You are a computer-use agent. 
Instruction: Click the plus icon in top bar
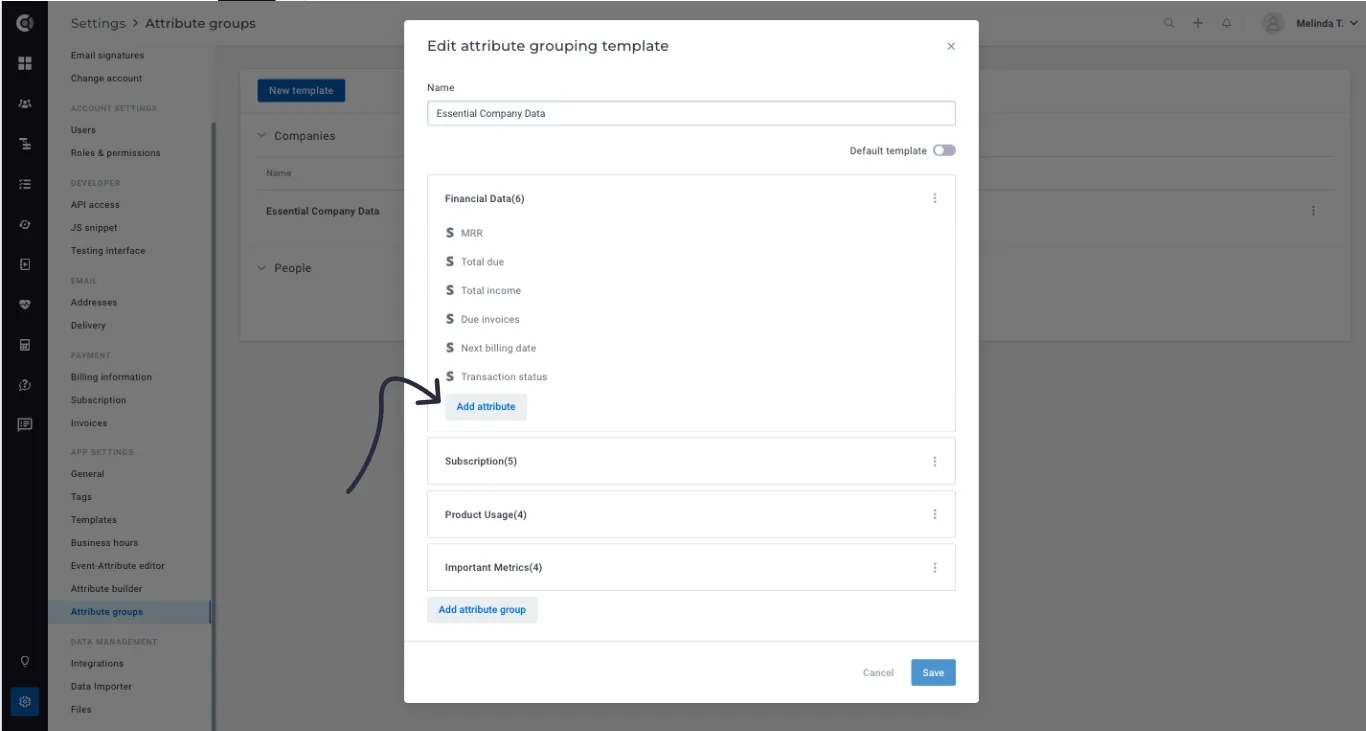[x=1198, y=23]
